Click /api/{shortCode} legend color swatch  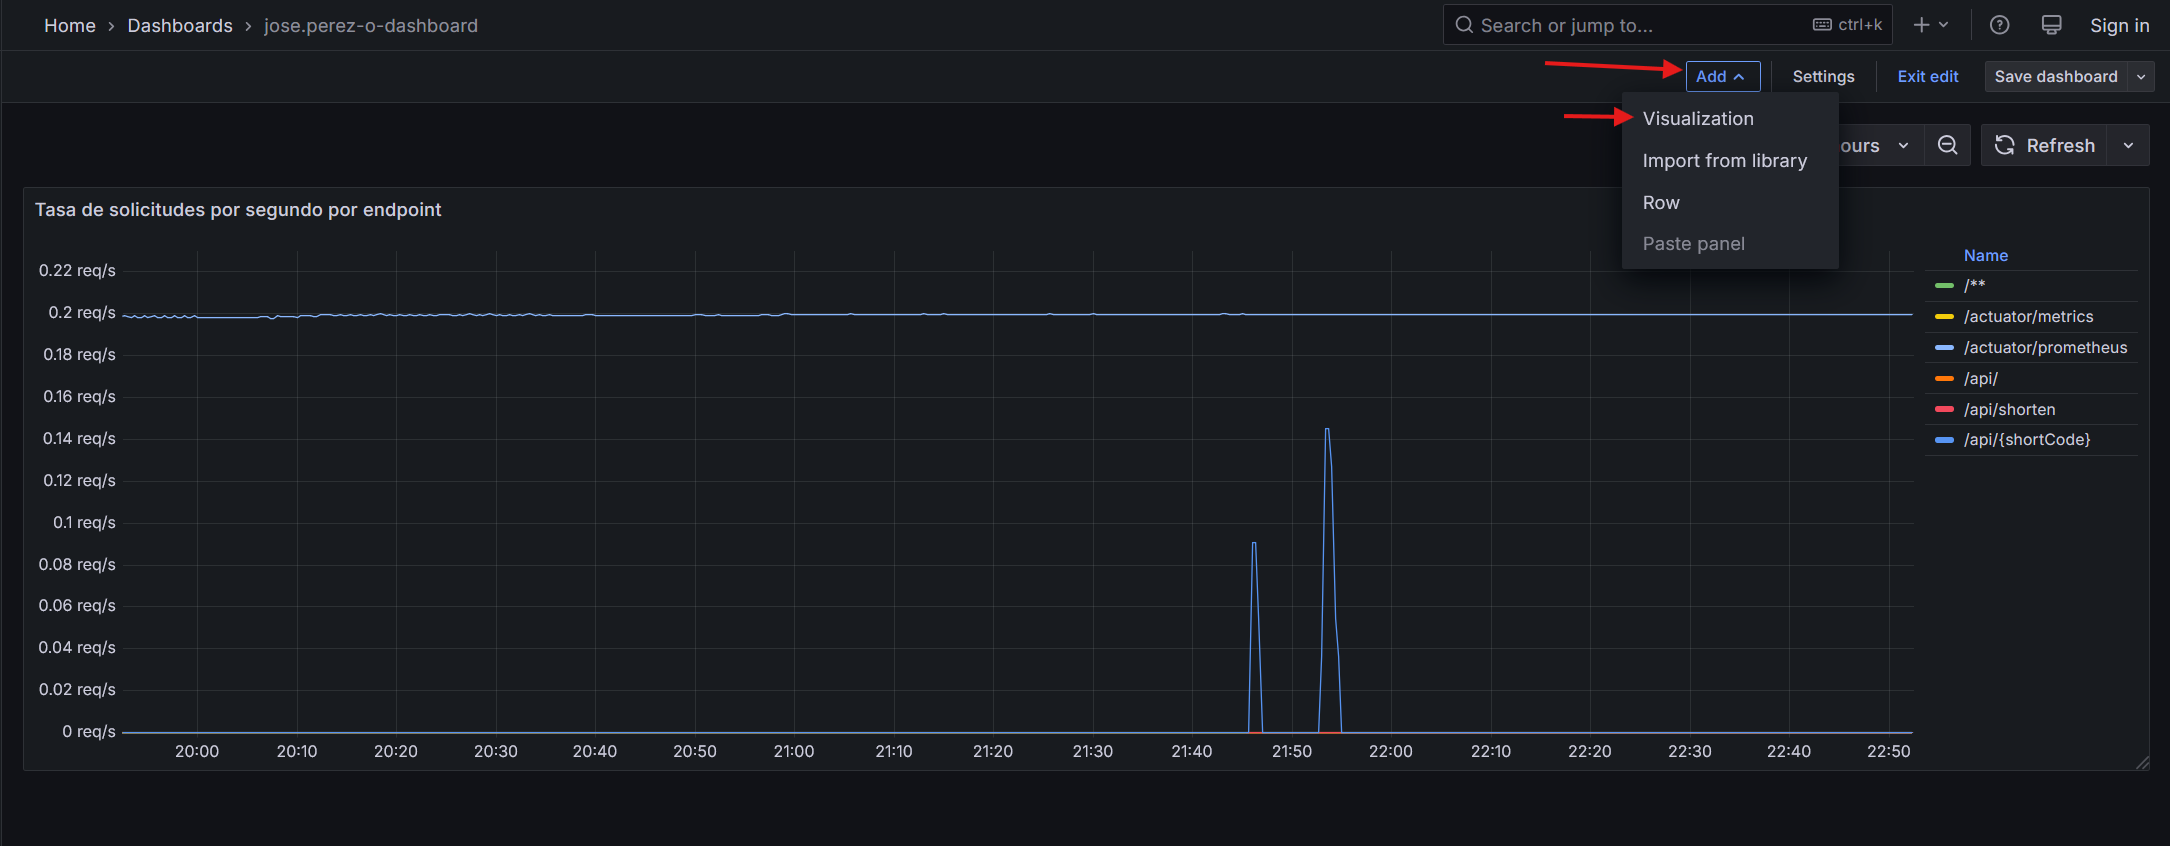1944,440
